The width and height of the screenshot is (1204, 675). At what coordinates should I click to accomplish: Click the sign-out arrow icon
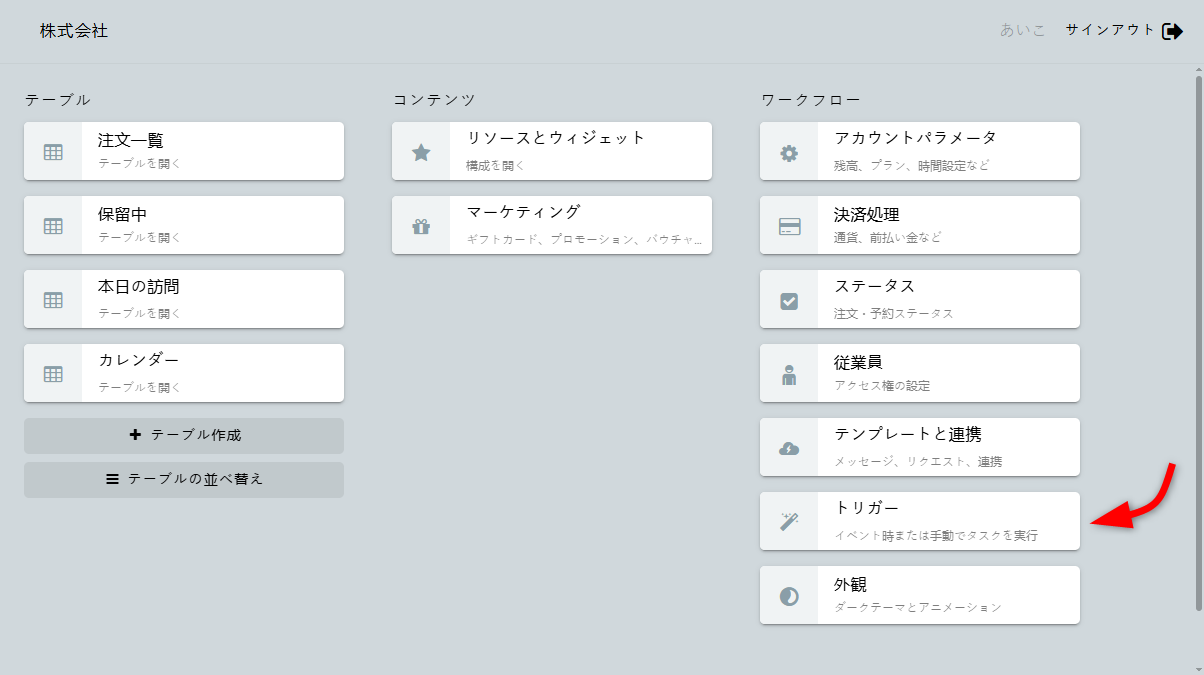[x=1173, y=31]
